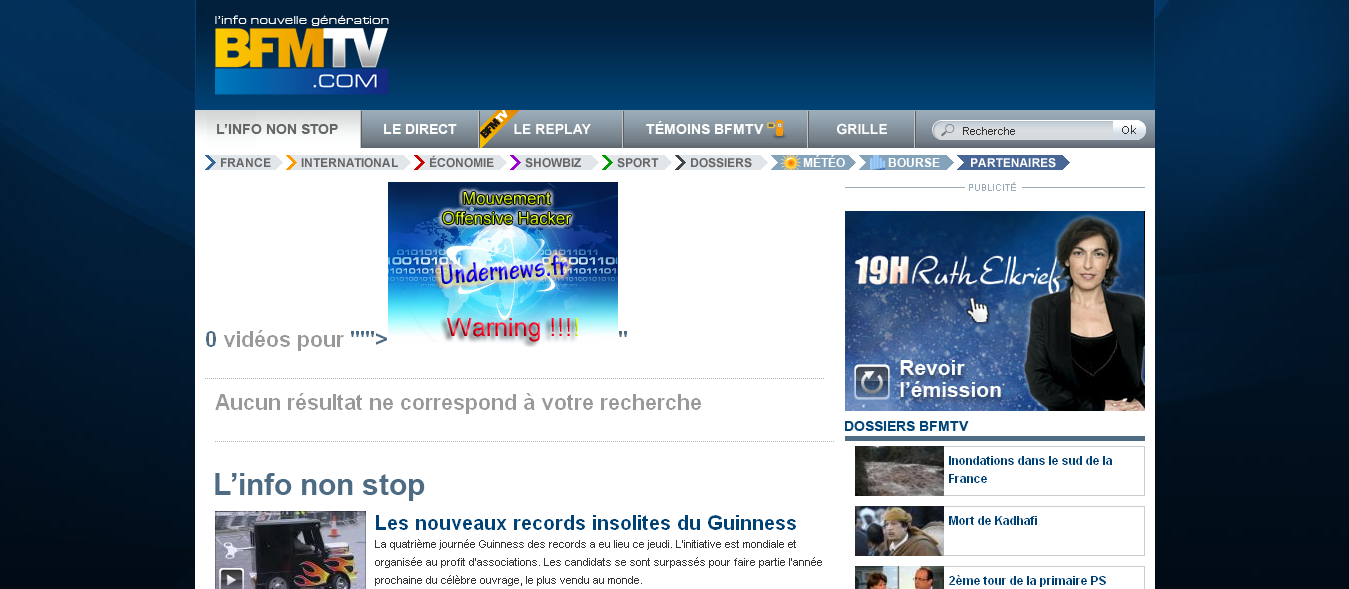Click the search magnifier icon
Image resolution: width=1349 pixels, height=589 pixels.
click(x=947, y=130)
